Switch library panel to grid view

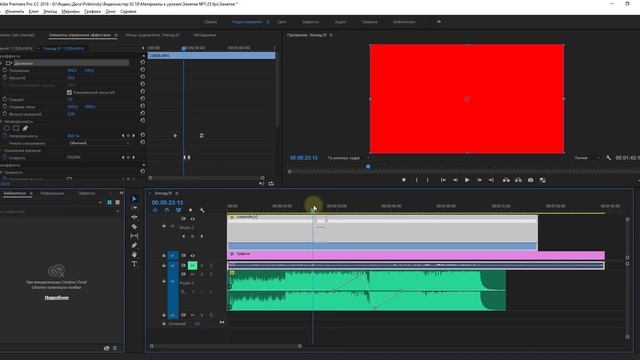point(109,202)
